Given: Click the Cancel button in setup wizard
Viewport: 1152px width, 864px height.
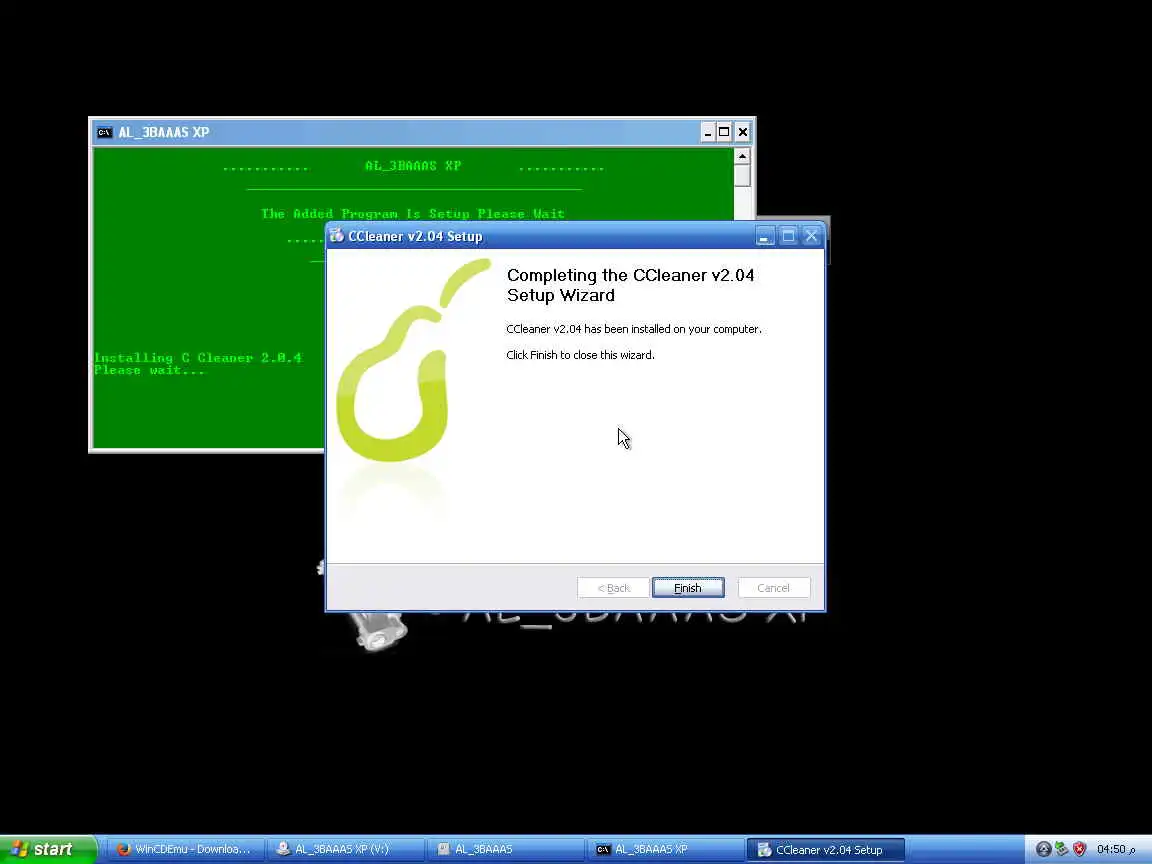Looking at the screenshot, I should (774, 588).
